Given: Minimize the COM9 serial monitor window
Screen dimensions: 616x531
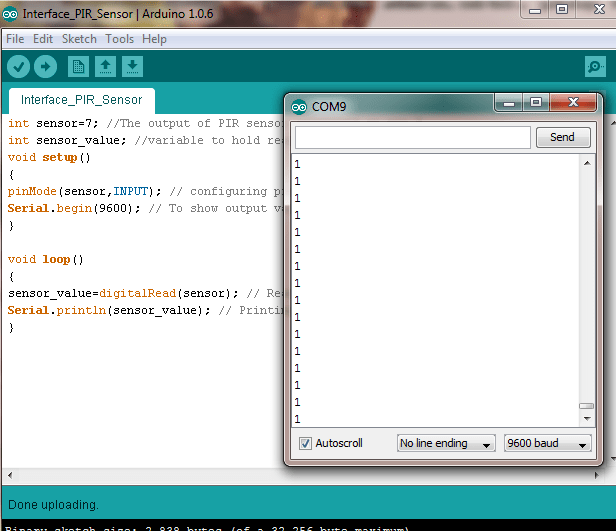Looking at the screenshot, I should [x=509, y=103].
